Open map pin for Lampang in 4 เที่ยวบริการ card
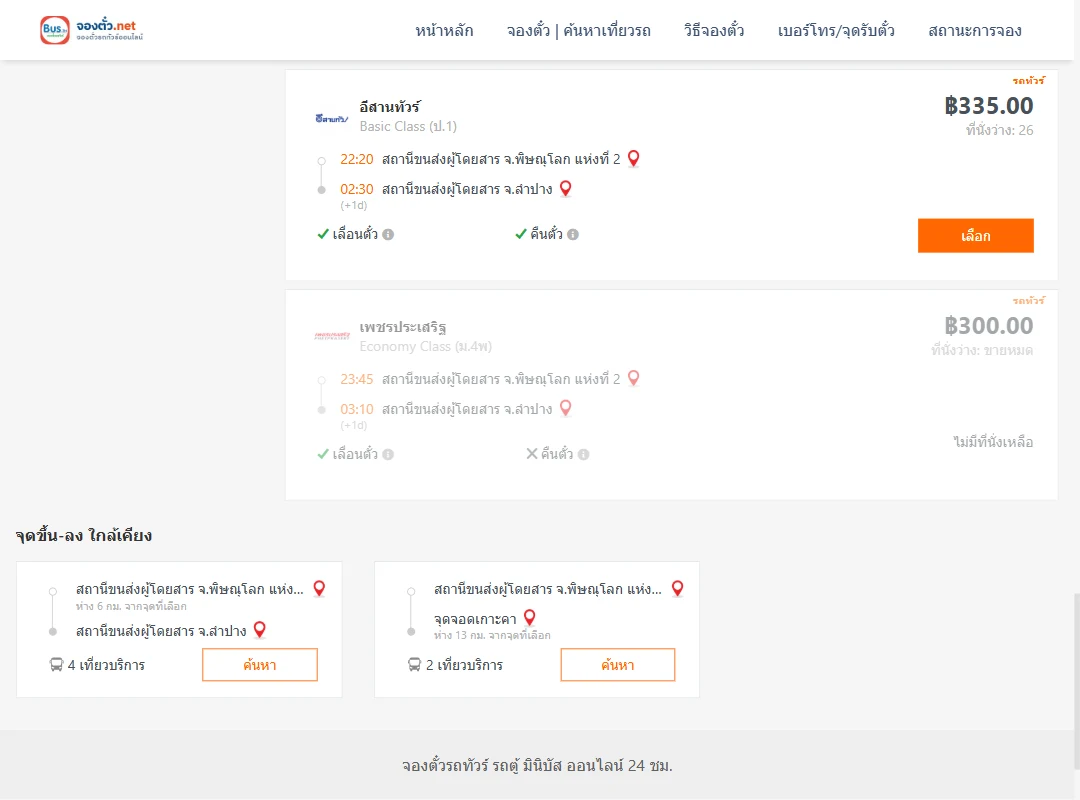 (260, 630)
